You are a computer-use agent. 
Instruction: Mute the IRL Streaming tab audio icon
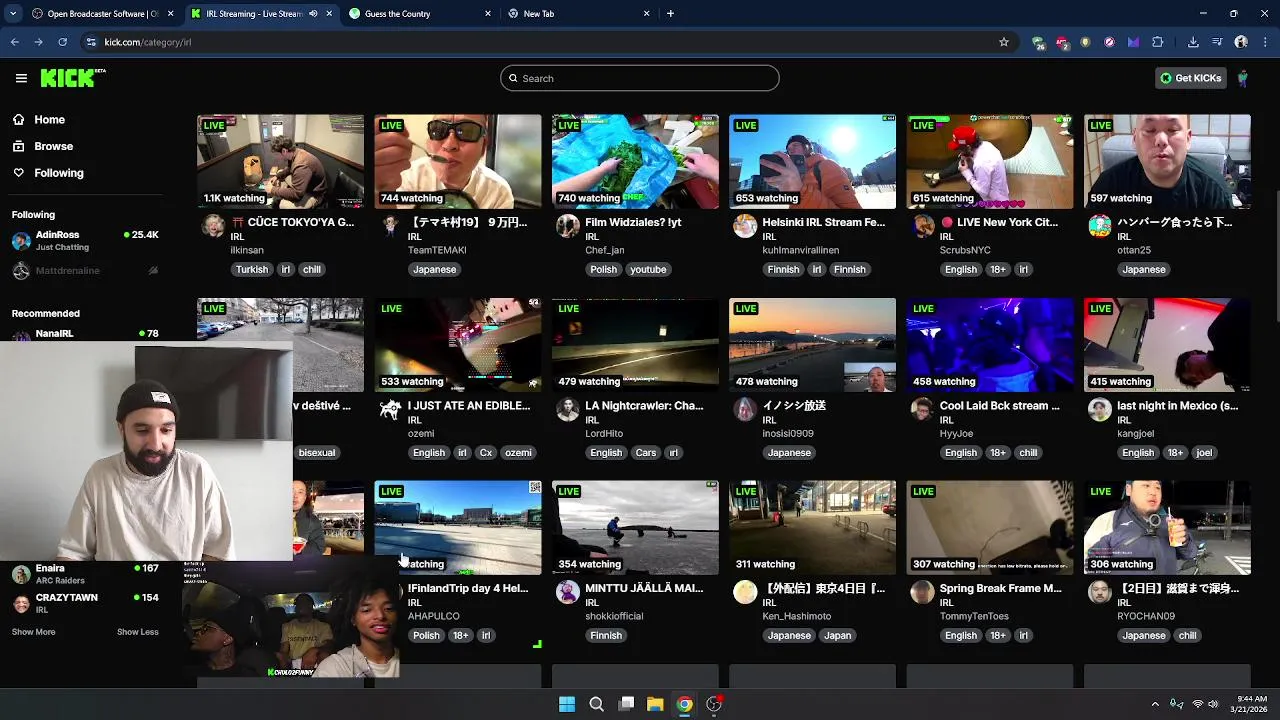point(314,14)
